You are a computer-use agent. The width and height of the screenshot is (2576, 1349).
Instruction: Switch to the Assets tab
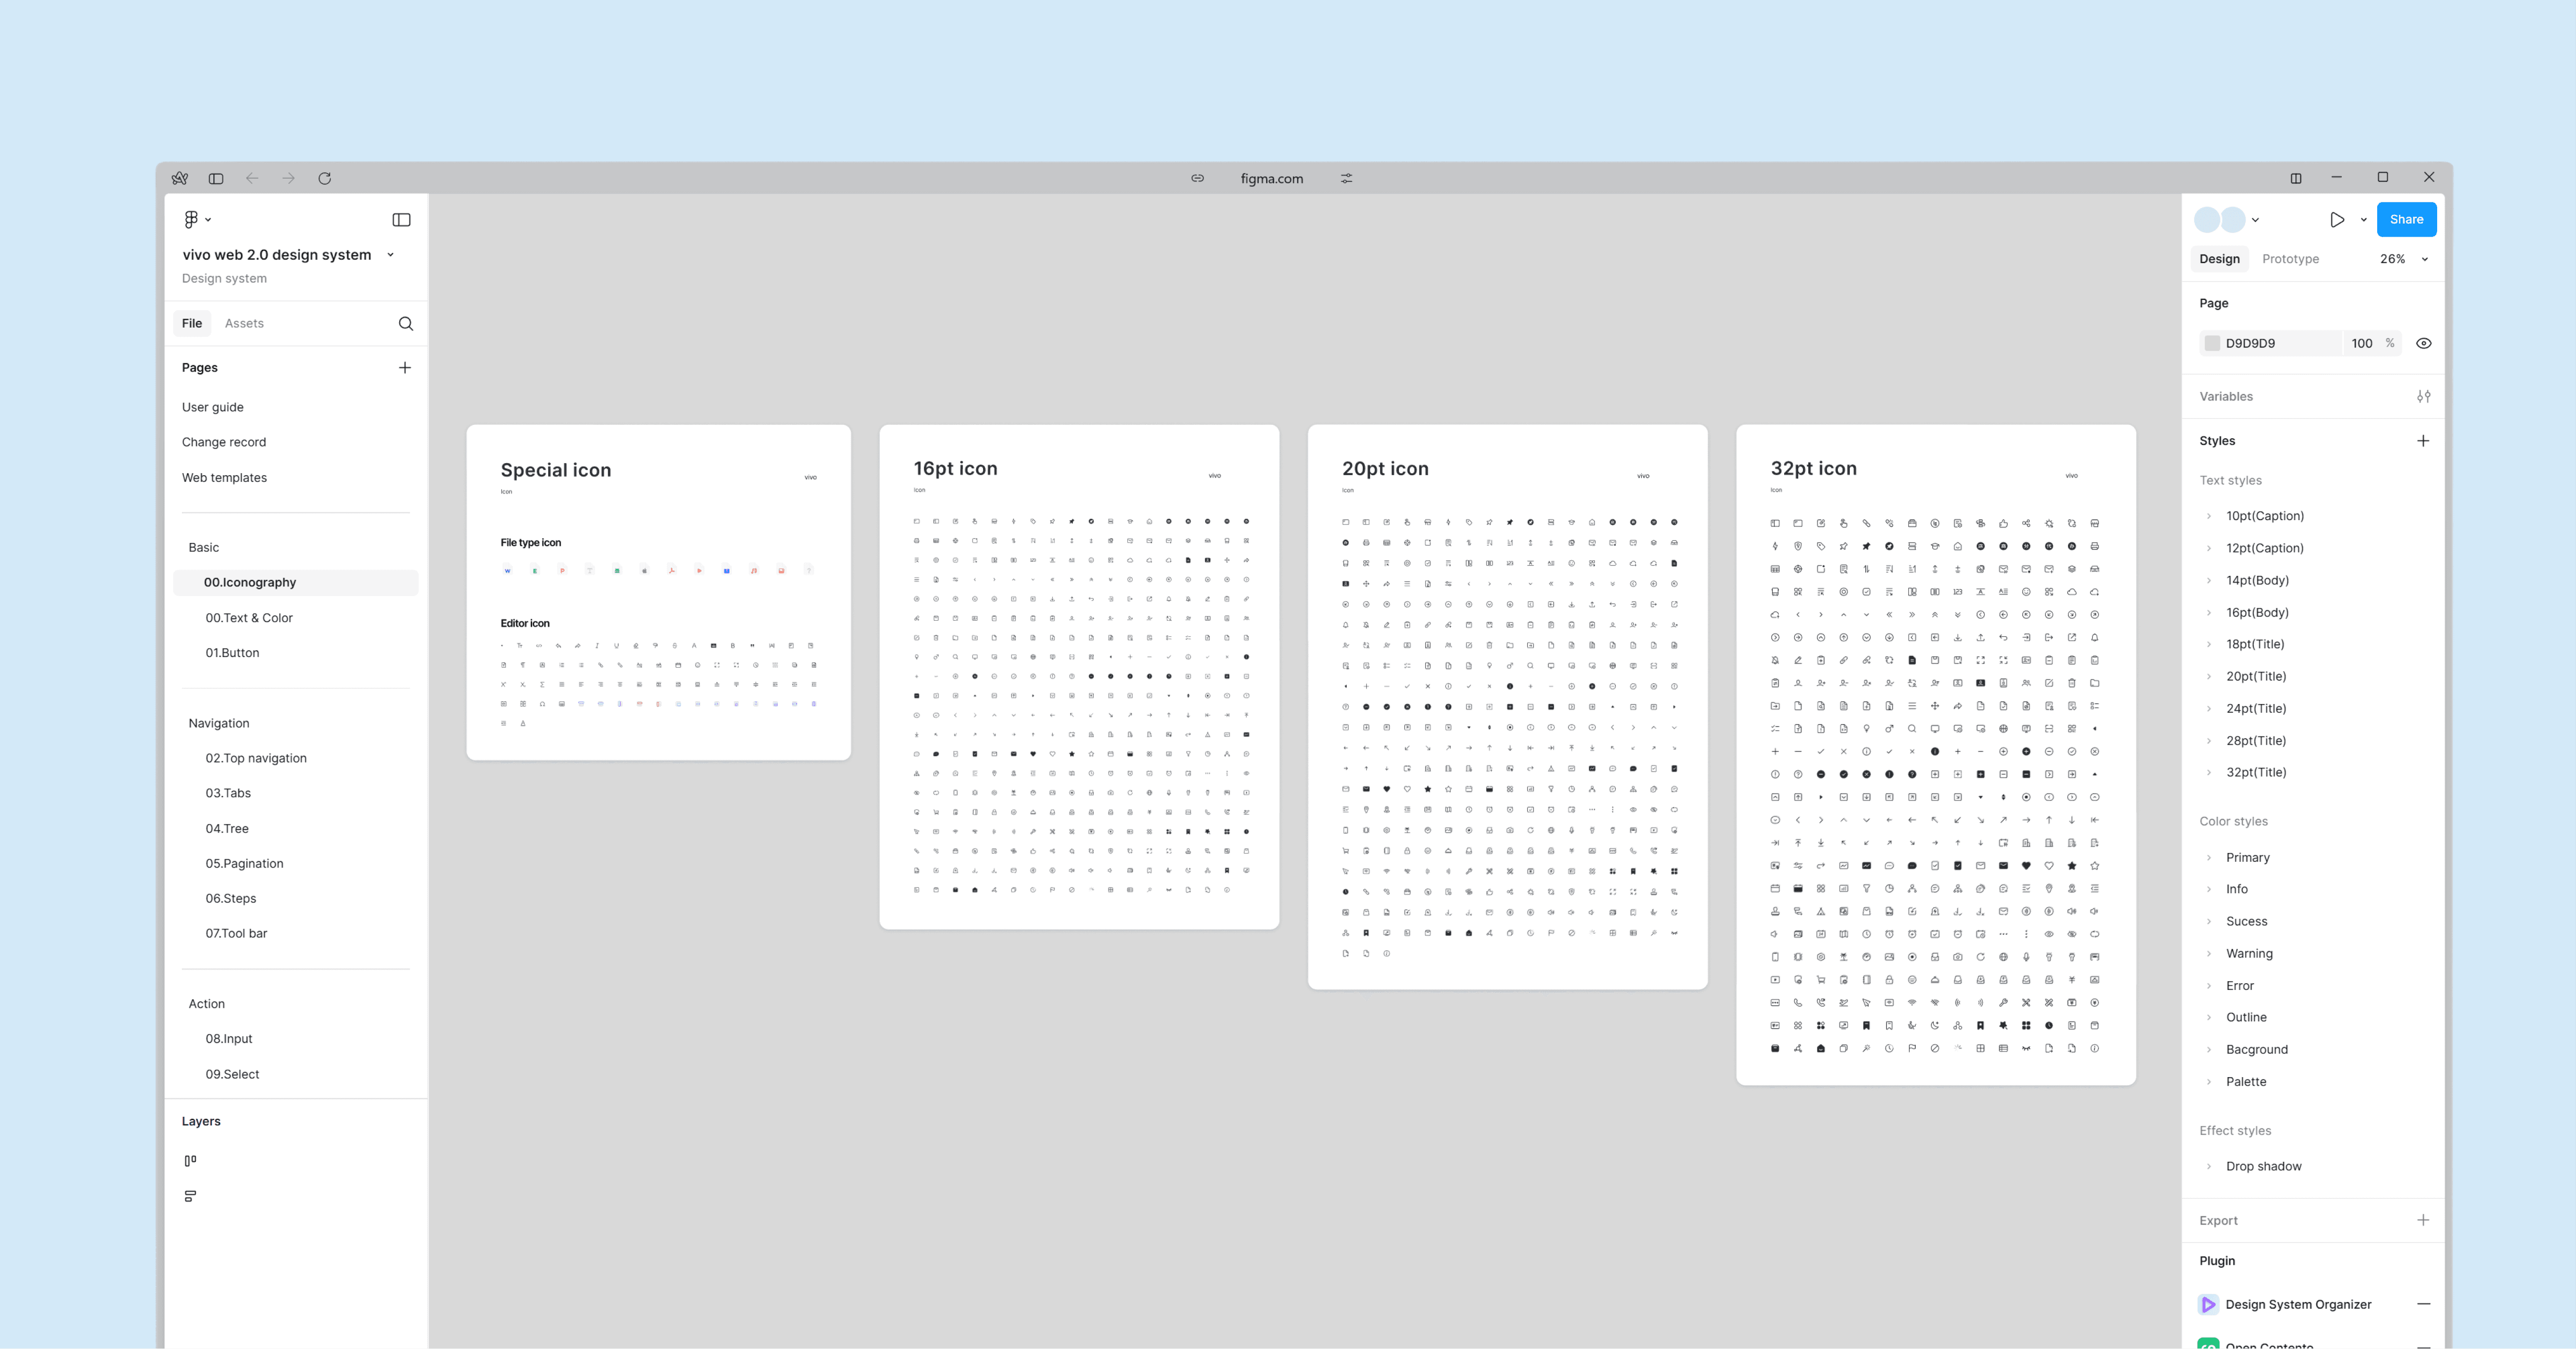(244, 323)
